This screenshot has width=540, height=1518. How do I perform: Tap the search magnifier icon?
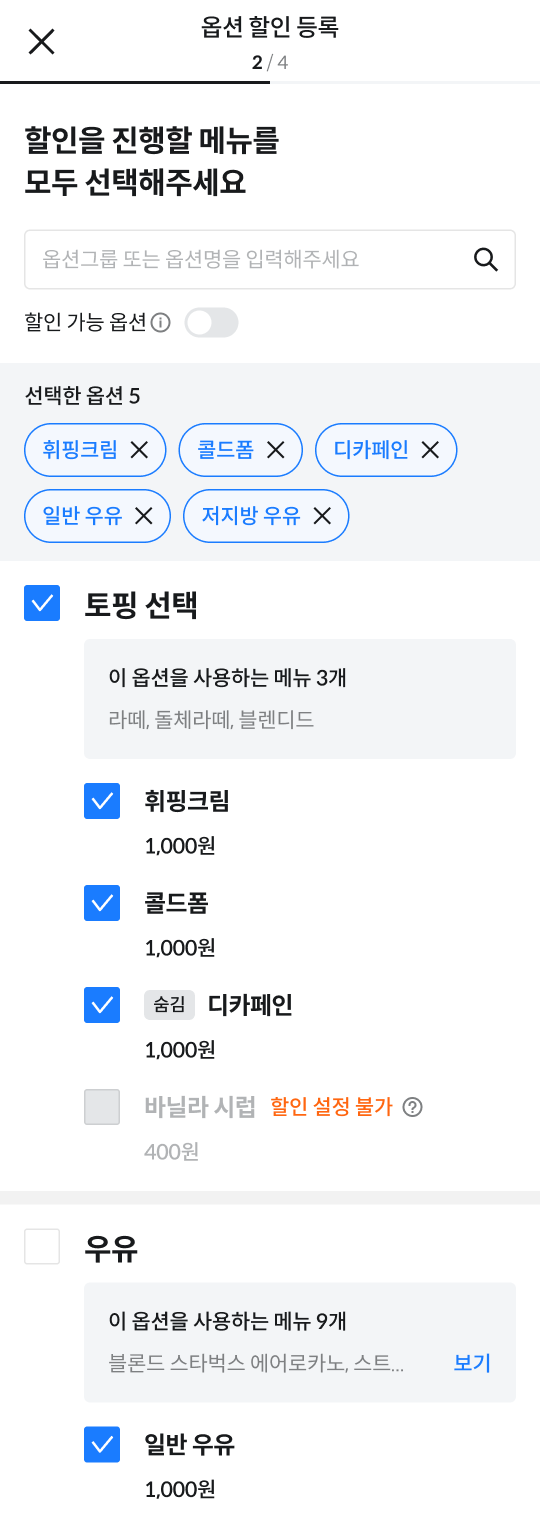click(x=486, y=260)
